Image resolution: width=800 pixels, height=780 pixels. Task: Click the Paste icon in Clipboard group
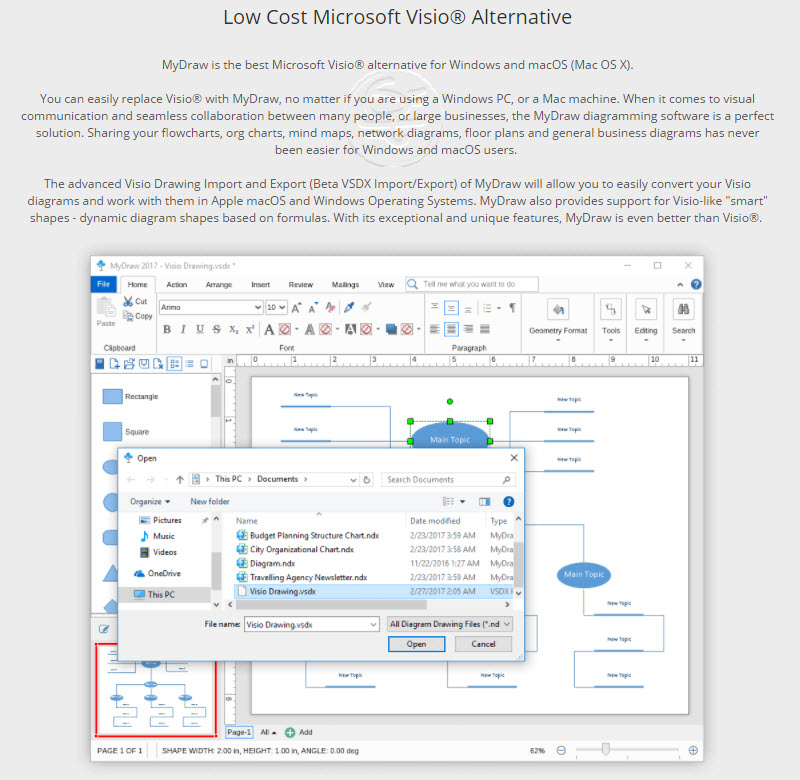click(106, 307)
